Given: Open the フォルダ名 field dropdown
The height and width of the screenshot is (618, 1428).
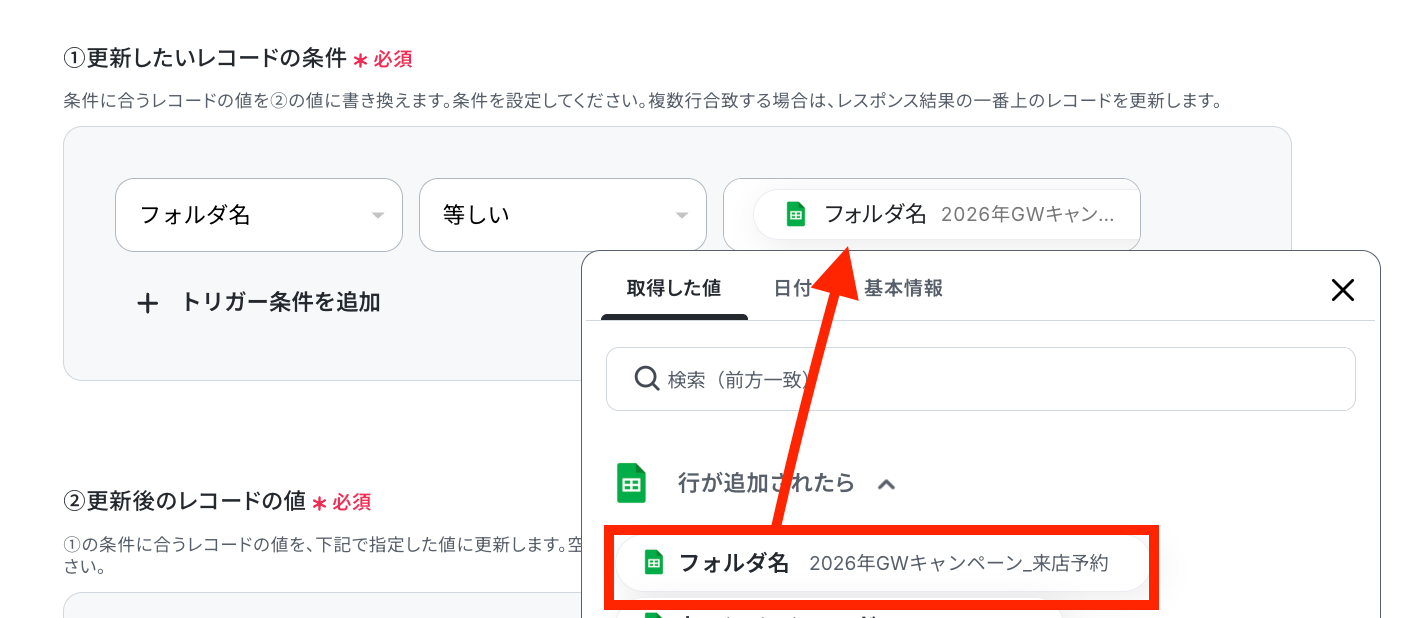Looking at the screenshot, I should pyautogui.click(x=259, y=215).
